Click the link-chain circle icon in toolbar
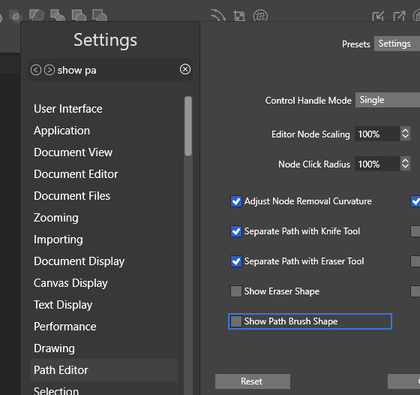 pos(260,16)
